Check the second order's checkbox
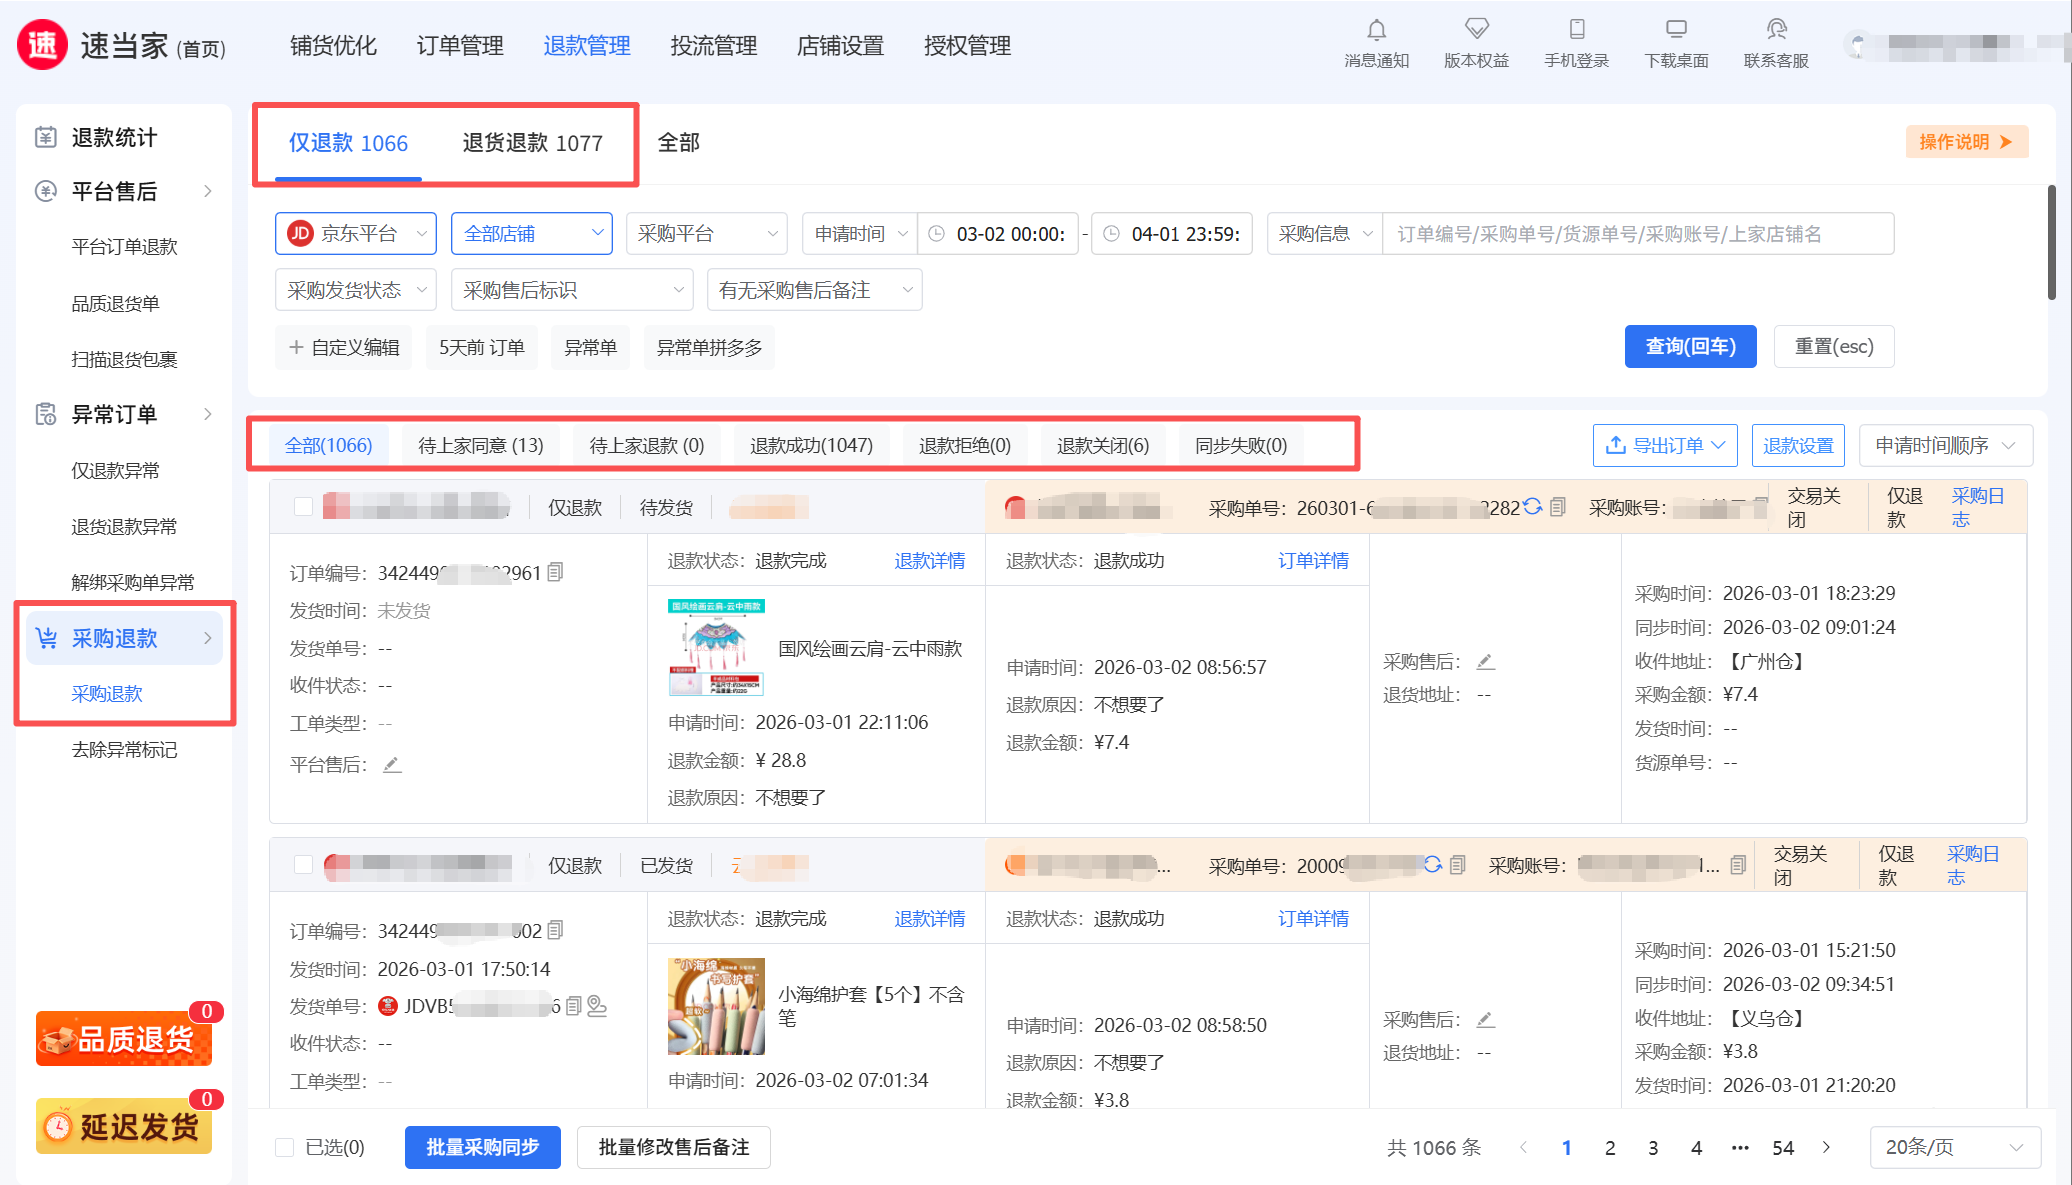 [304, 865]
